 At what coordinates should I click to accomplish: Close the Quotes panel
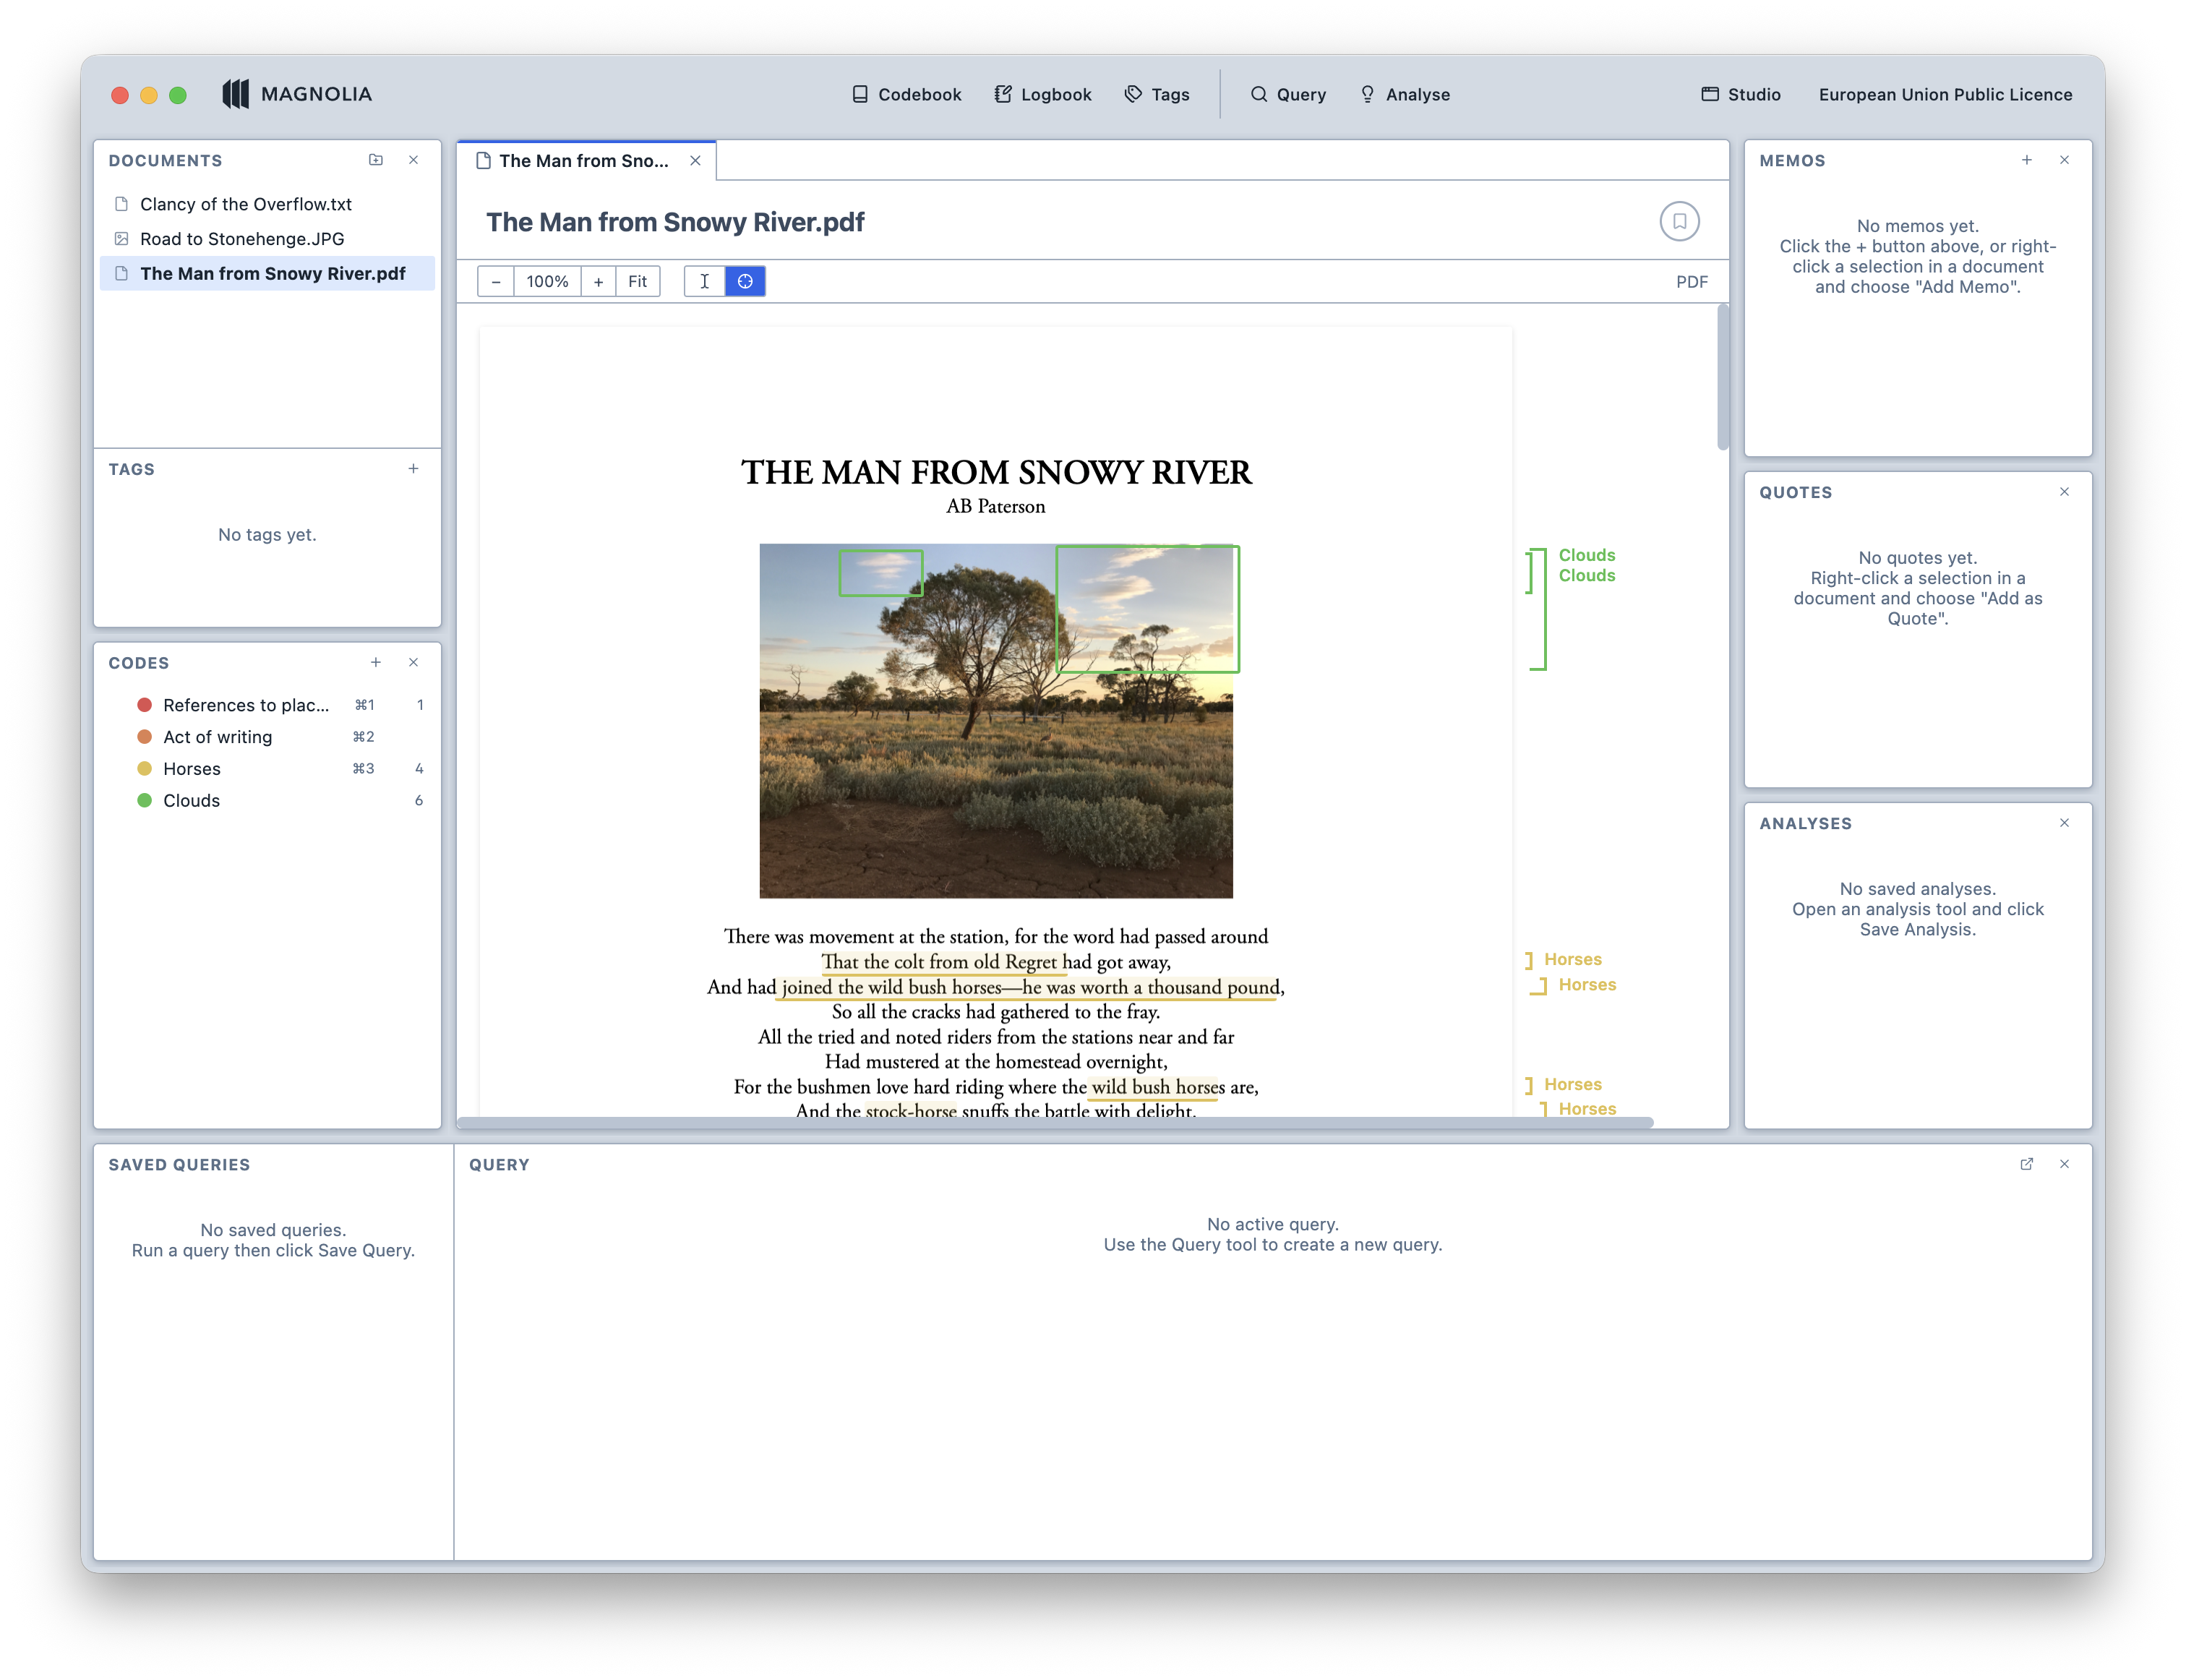2064,492
